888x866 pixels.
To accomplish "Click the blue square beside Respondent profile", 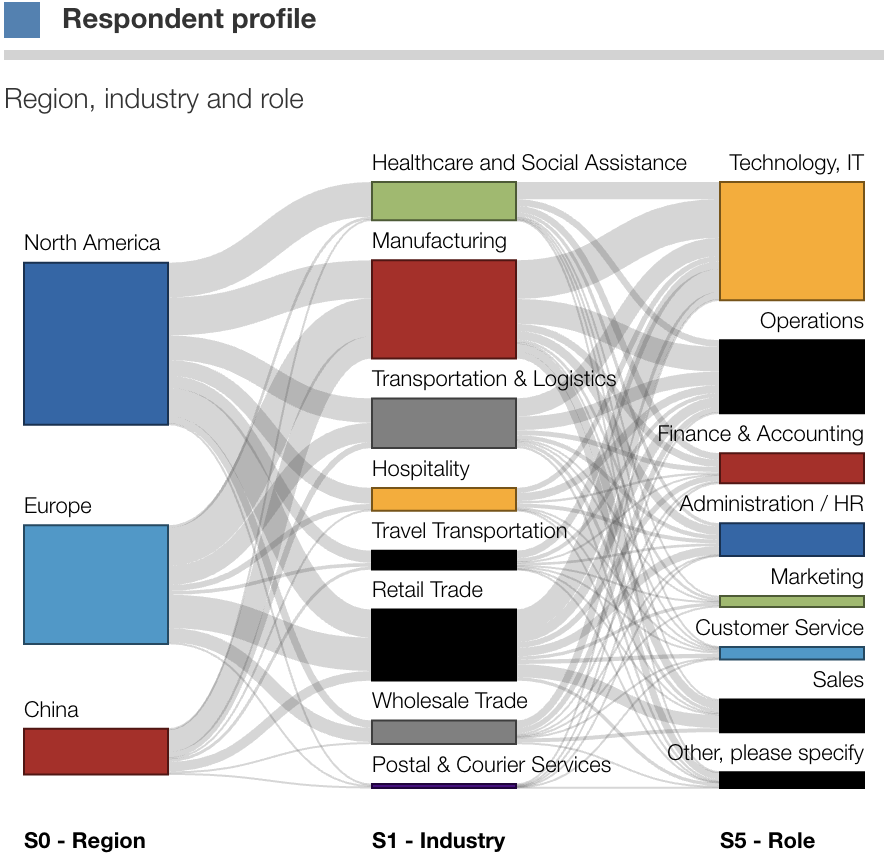I will click(x=22, y=20).
